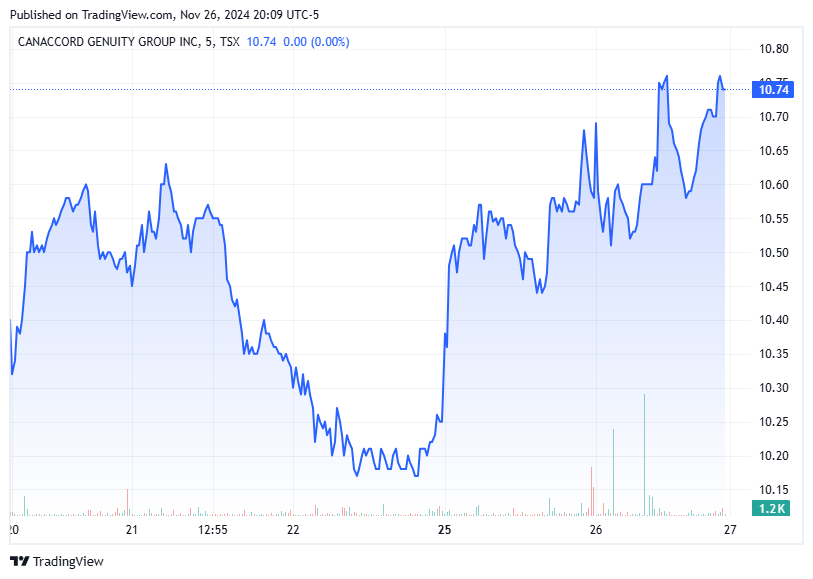Click the 10.40 price axis label

coord(773,320)
